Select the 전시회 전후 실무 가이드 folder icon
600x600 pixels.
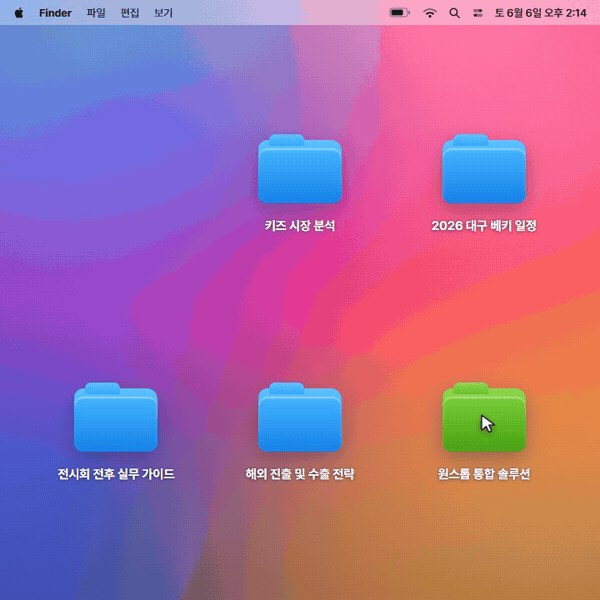click(x=116, y=417)
